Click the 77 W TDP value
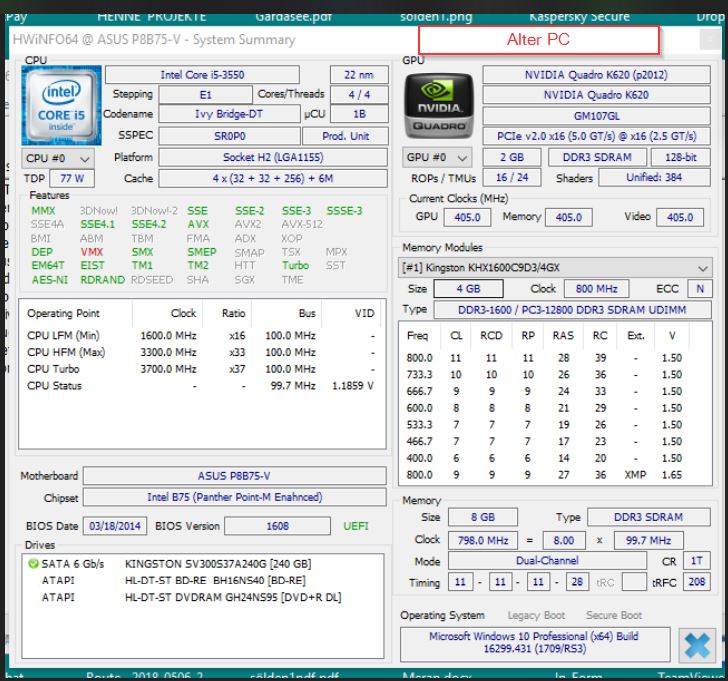Screen dimensions: 728x681 pyautogui.click(x=72, y=178)
